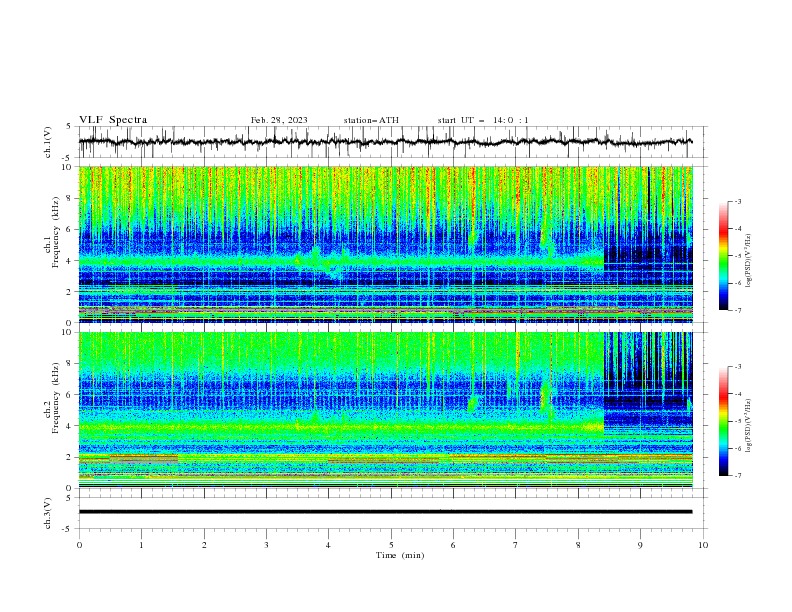The image size is (792, 612).
Task: Click the time axis tick label "5"
Action: (x=391, y=545)
